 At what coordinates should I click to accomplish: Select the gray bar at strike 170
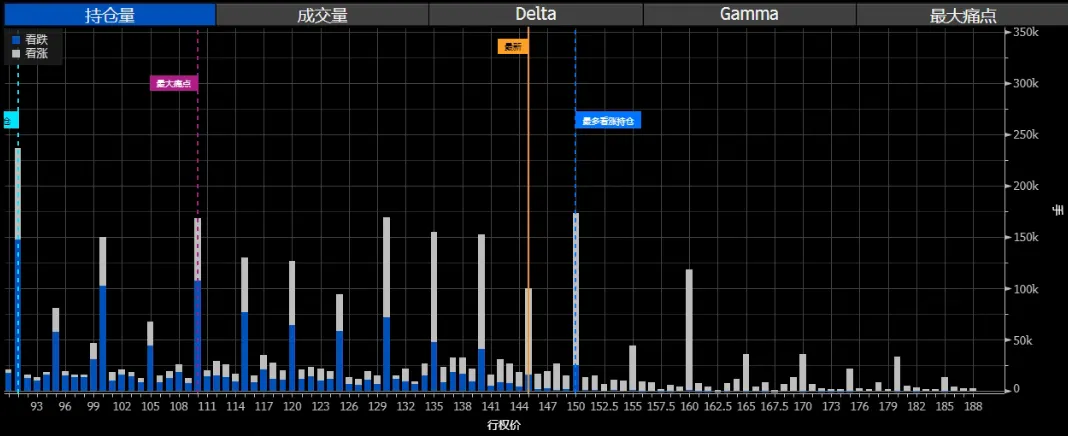tap(802, 373)
